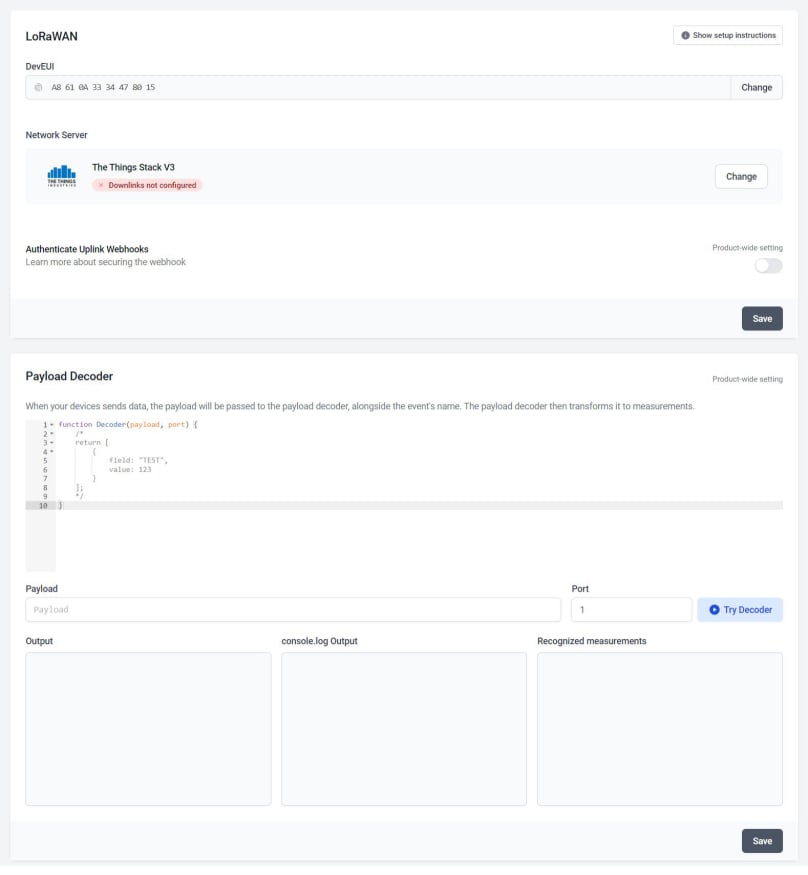Show setup instructions for LoRaWAN
The image size is (808, 875).
[x=727, y=35]
